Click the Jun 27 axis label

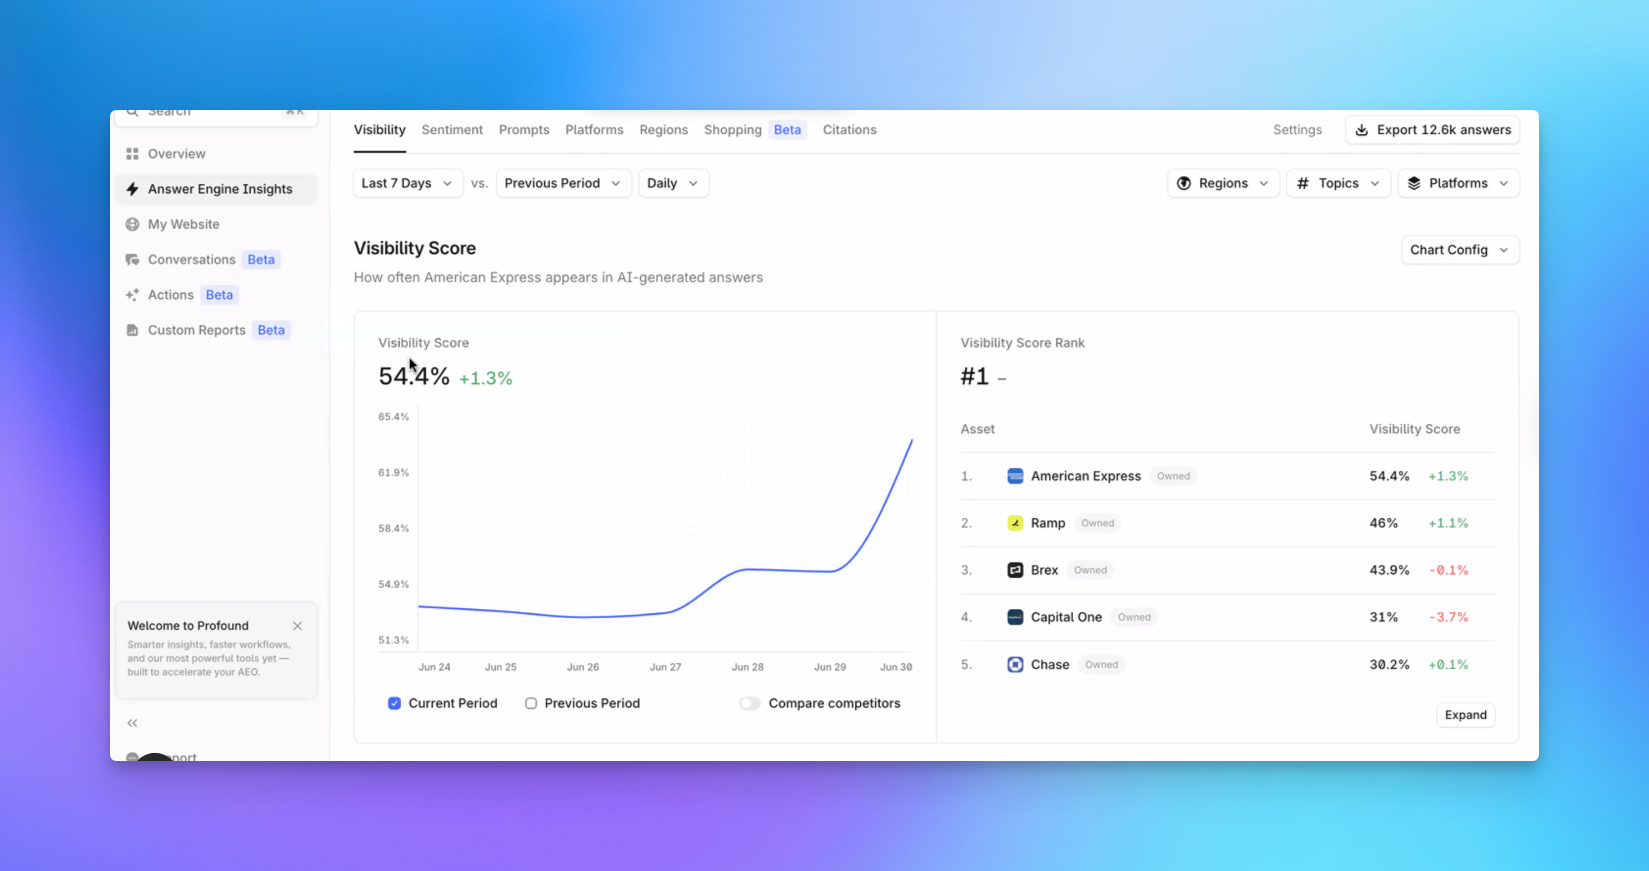(665, 667)
